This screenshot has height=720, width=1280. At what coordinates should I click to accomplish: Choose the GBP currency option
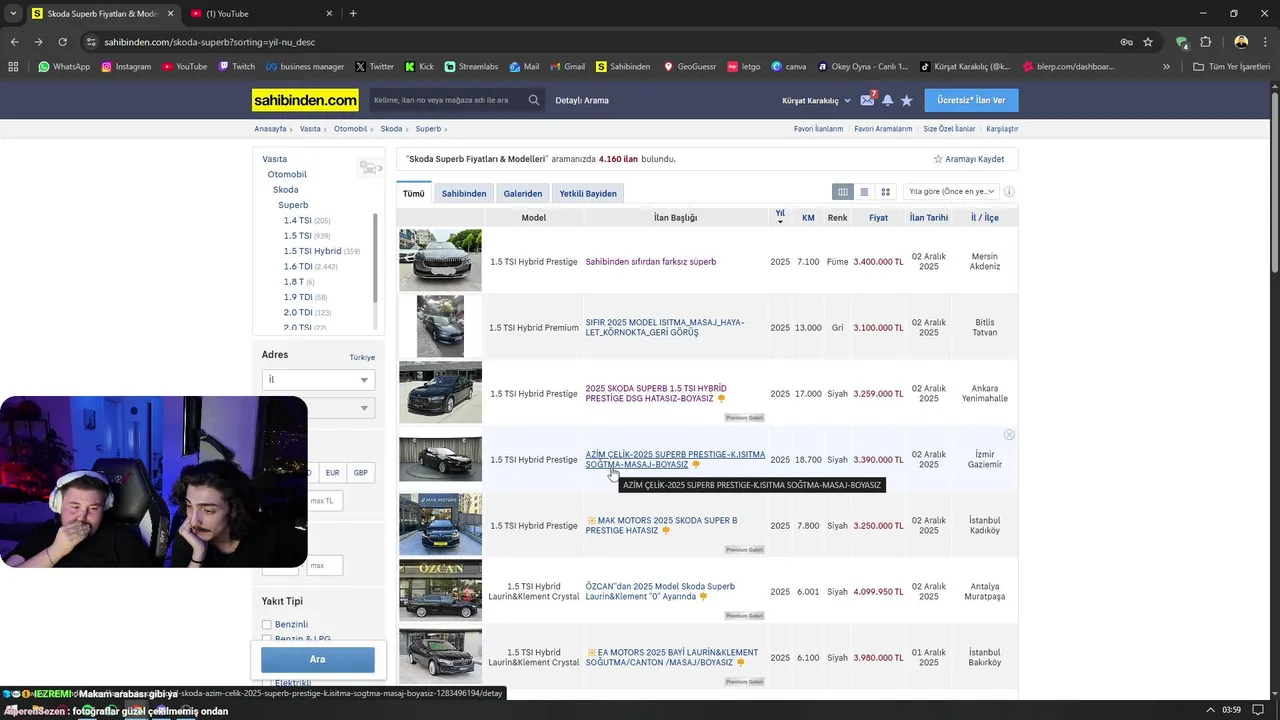pyautogui.click(x=360, y=472)
